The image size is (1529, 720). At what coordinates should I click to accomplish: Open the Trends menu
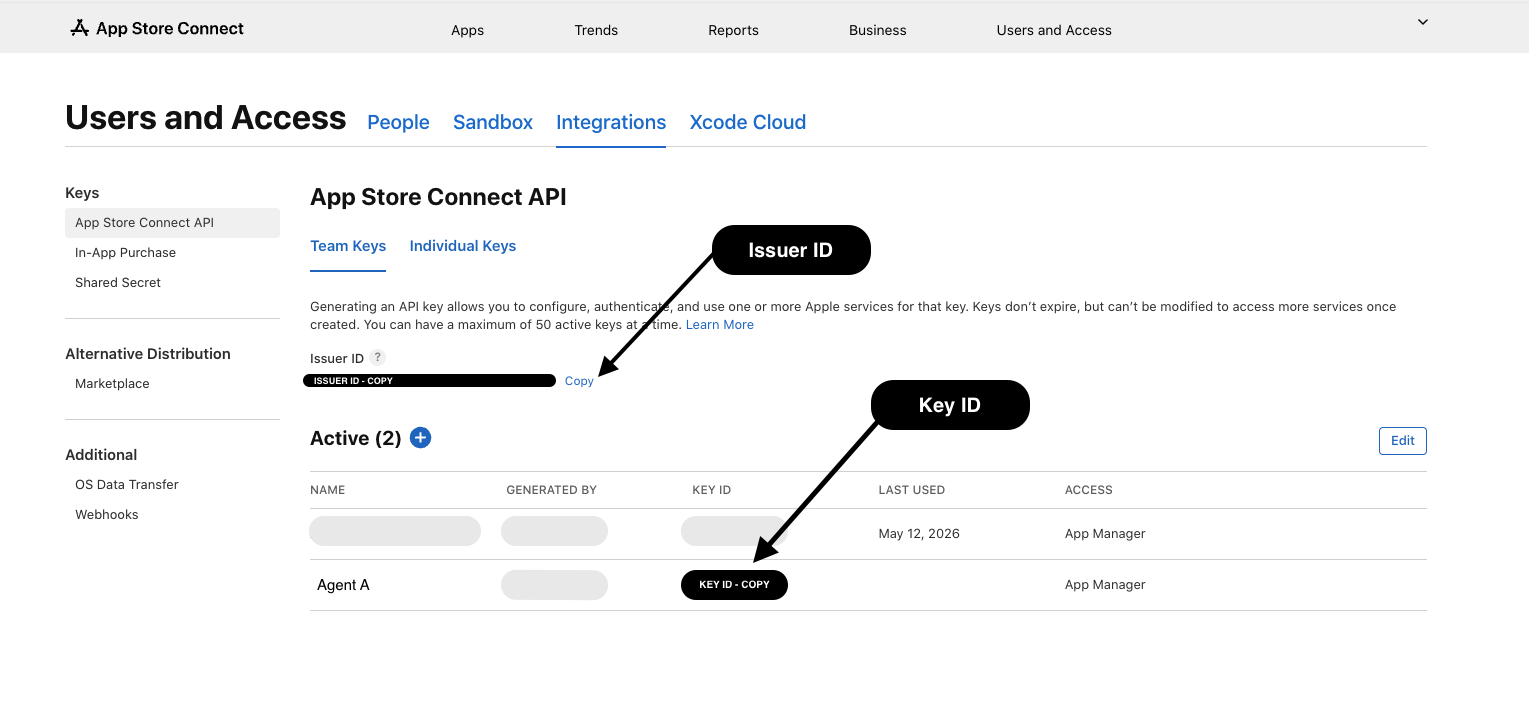[x=596, y=30]
